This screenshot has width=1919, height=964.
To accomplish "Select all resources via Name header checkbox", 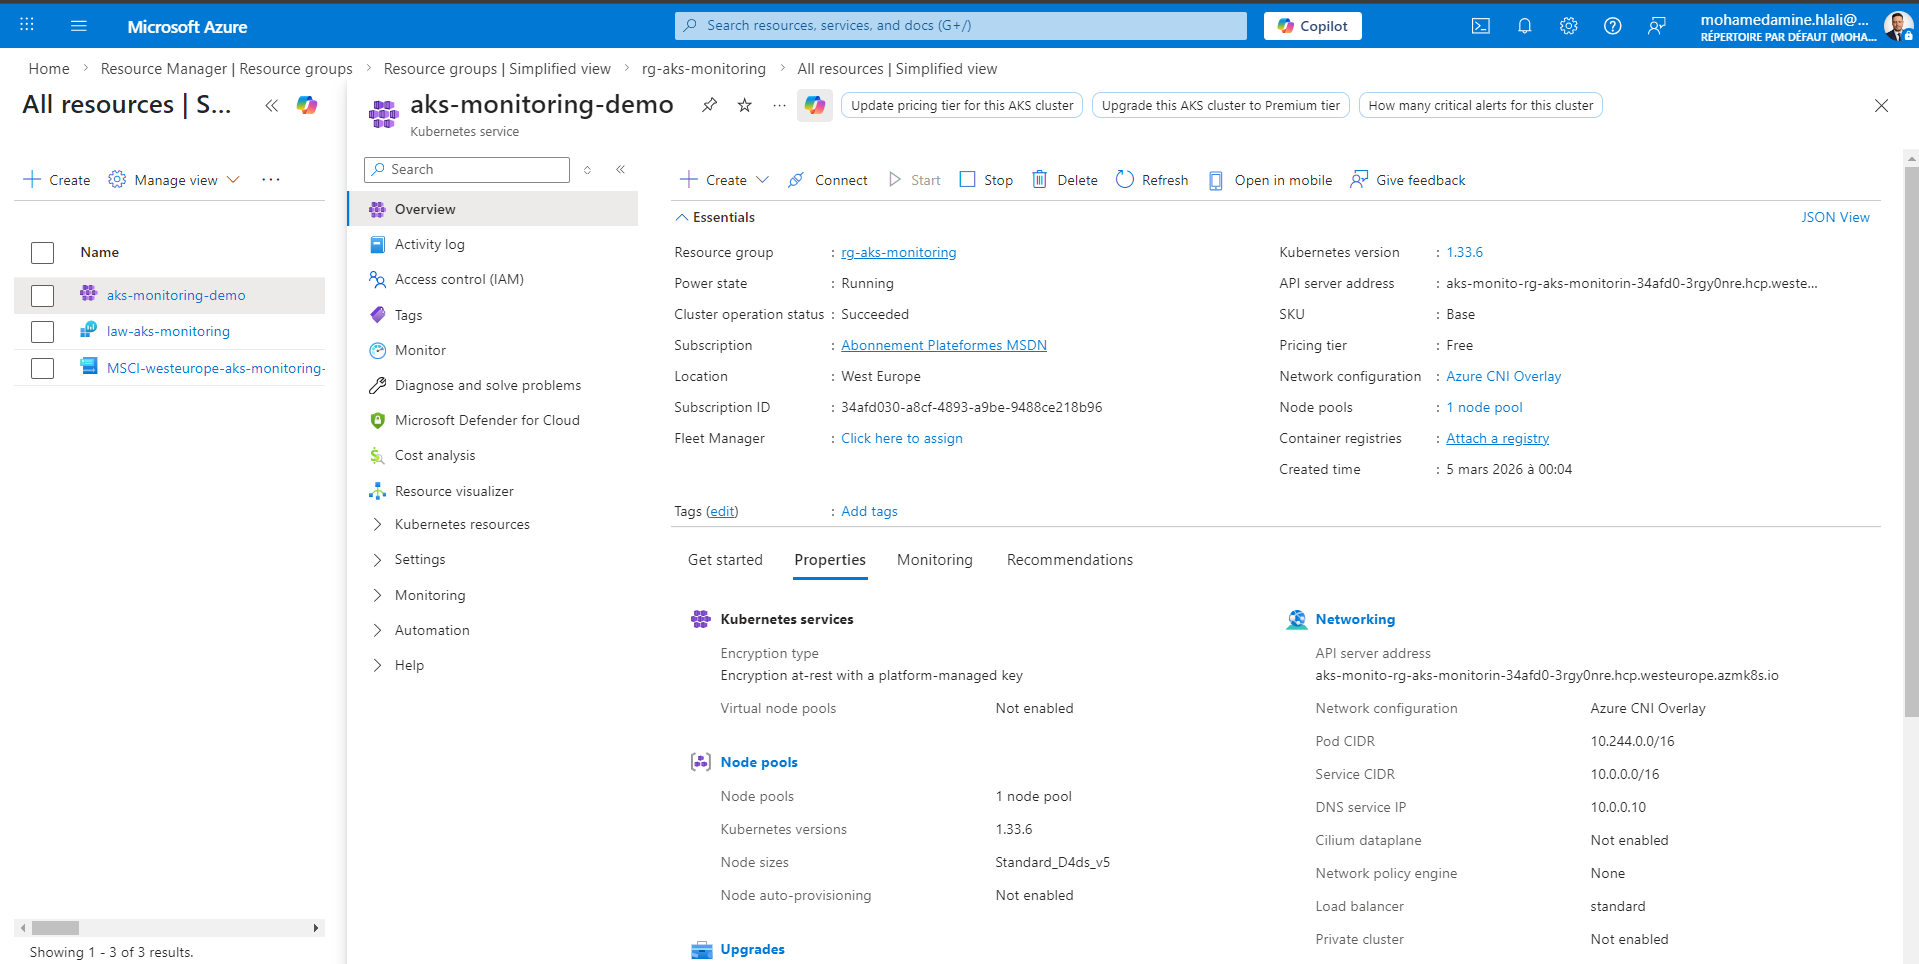I will tap(42, 252).
